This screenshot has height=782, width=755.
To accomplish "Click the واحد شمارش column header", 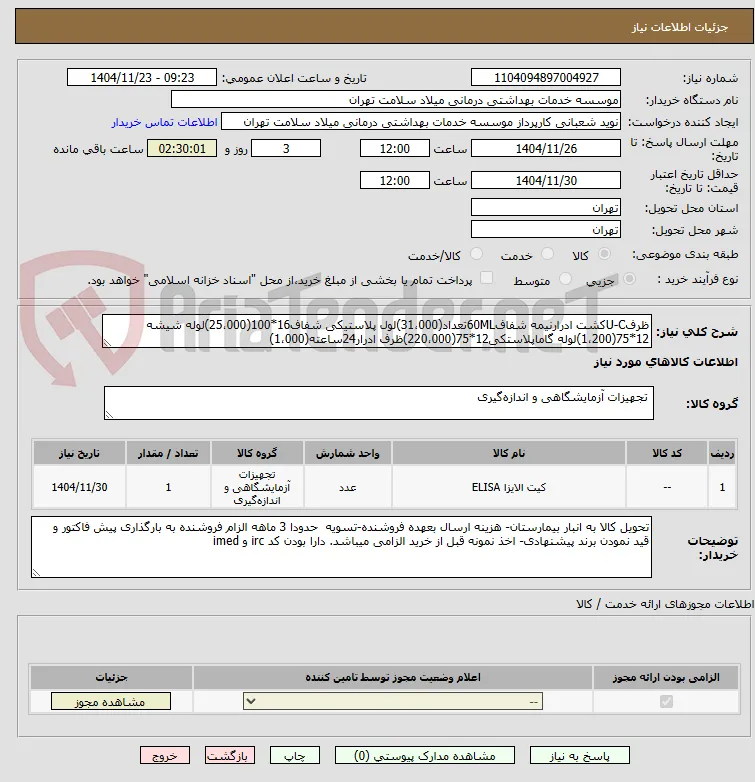I will pyautogui.click(x=348, y=453).
